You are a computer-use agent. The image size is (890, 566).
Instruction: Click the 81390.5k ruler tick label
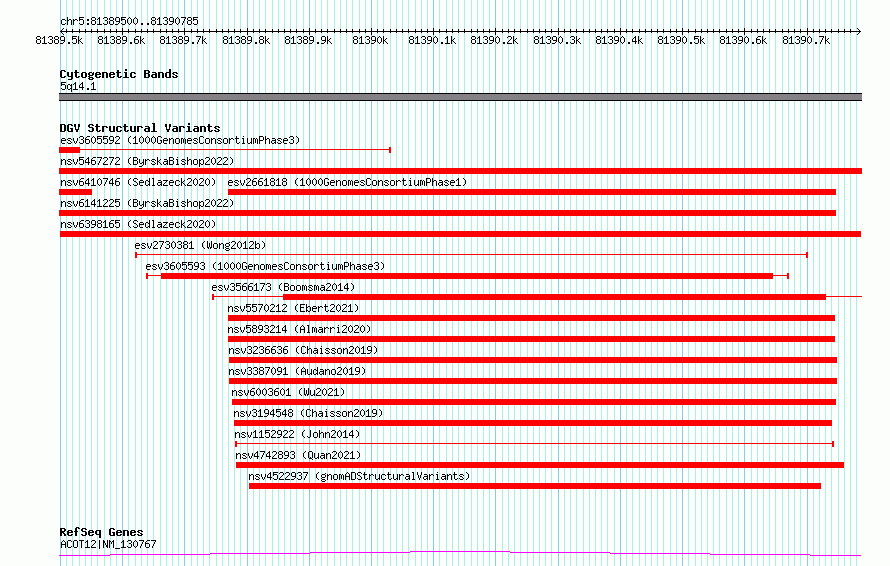[681, 40]
